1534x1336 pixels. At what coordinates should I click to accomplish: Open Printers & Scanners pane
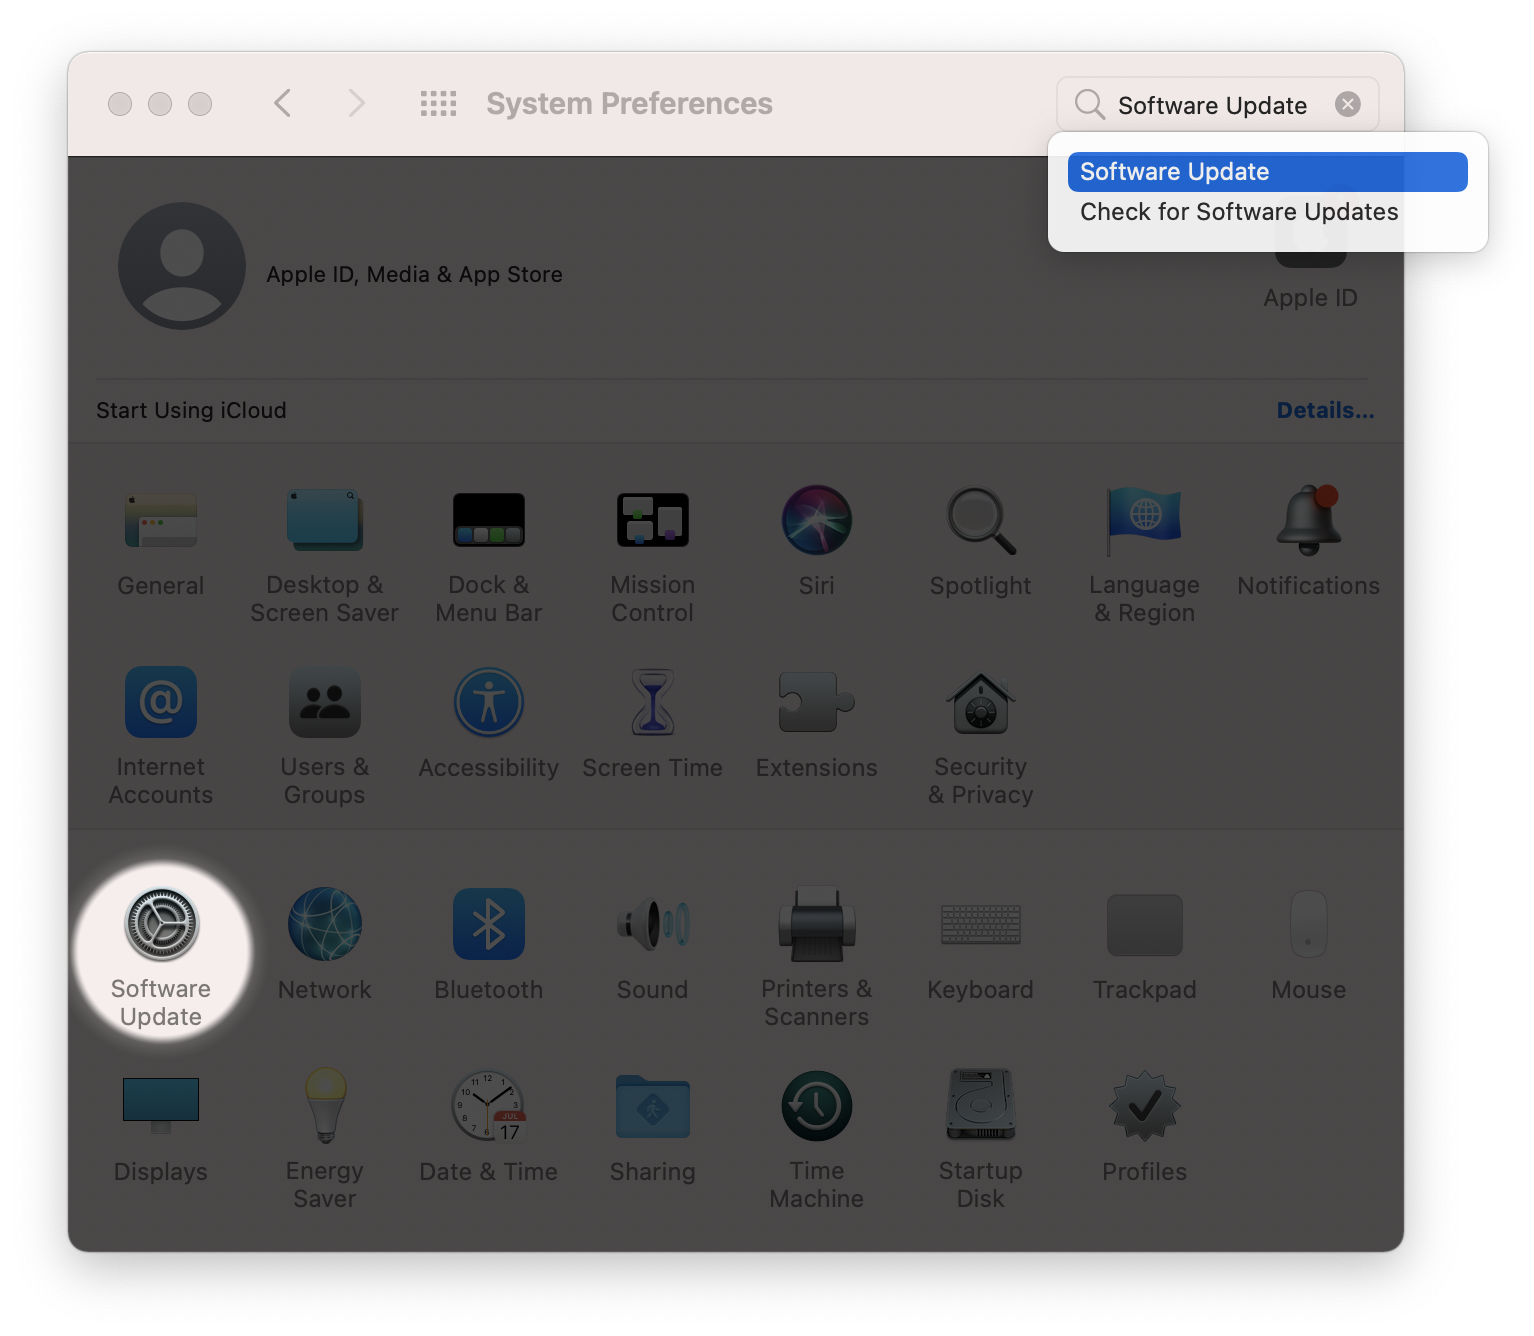[x=816, y=958]
